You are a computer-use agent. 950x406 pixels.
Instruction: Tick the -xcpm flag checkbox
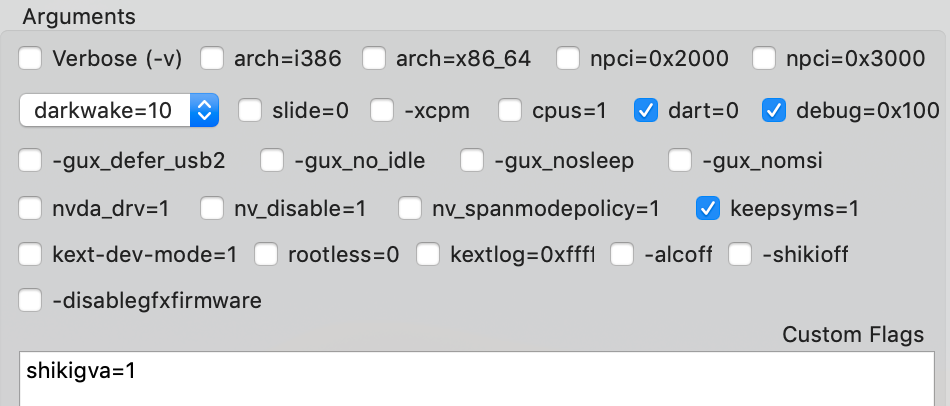[383, 110]
